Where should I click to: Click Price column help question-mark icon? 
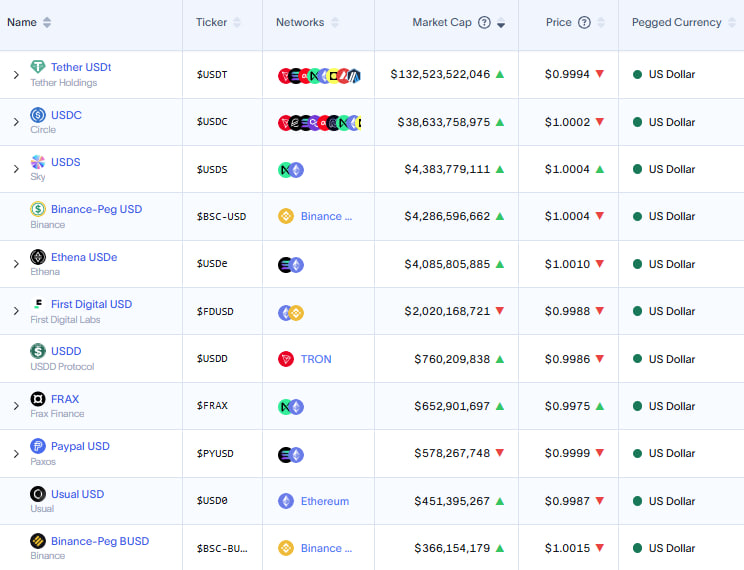584,22
